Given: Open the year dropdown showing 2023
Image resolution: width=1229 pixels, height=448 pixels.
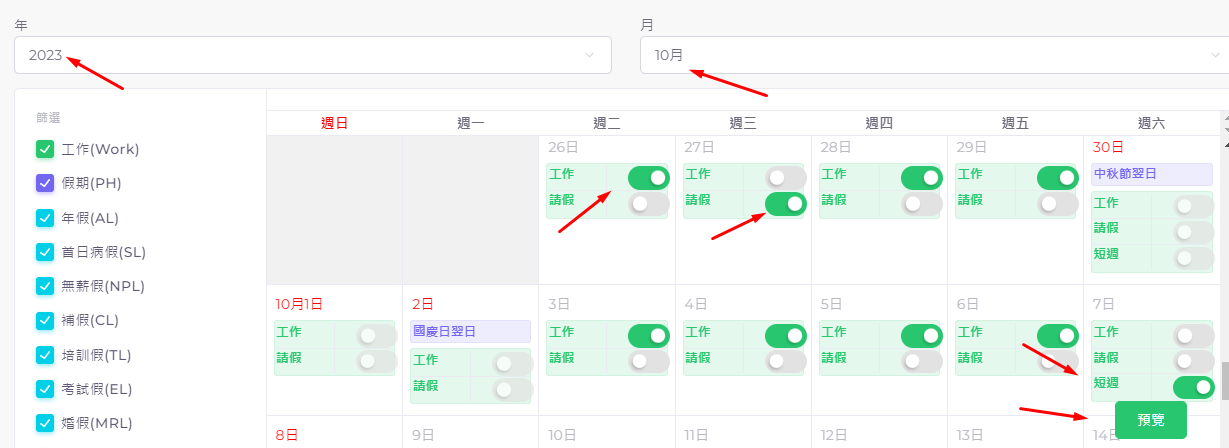Looking at the screenshot, I should coord(313,55).
